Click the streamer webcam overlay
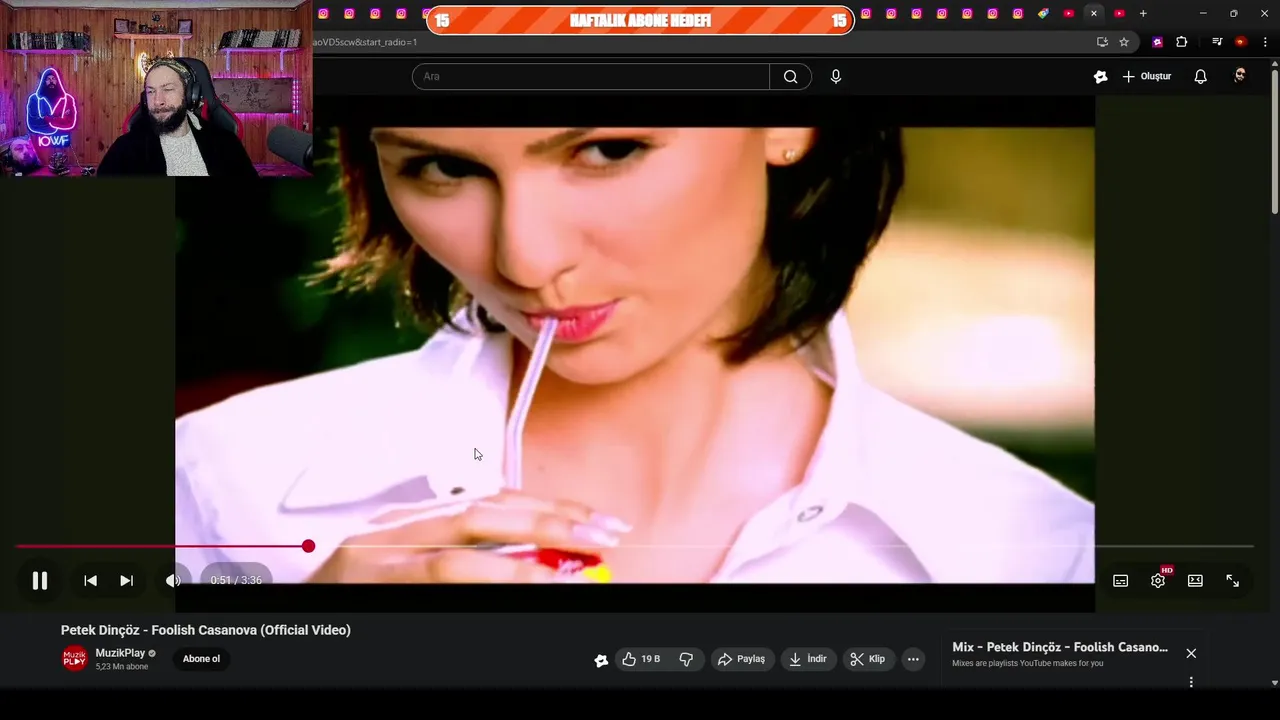Screen dimensions: 1280x720 click(156, 88)
